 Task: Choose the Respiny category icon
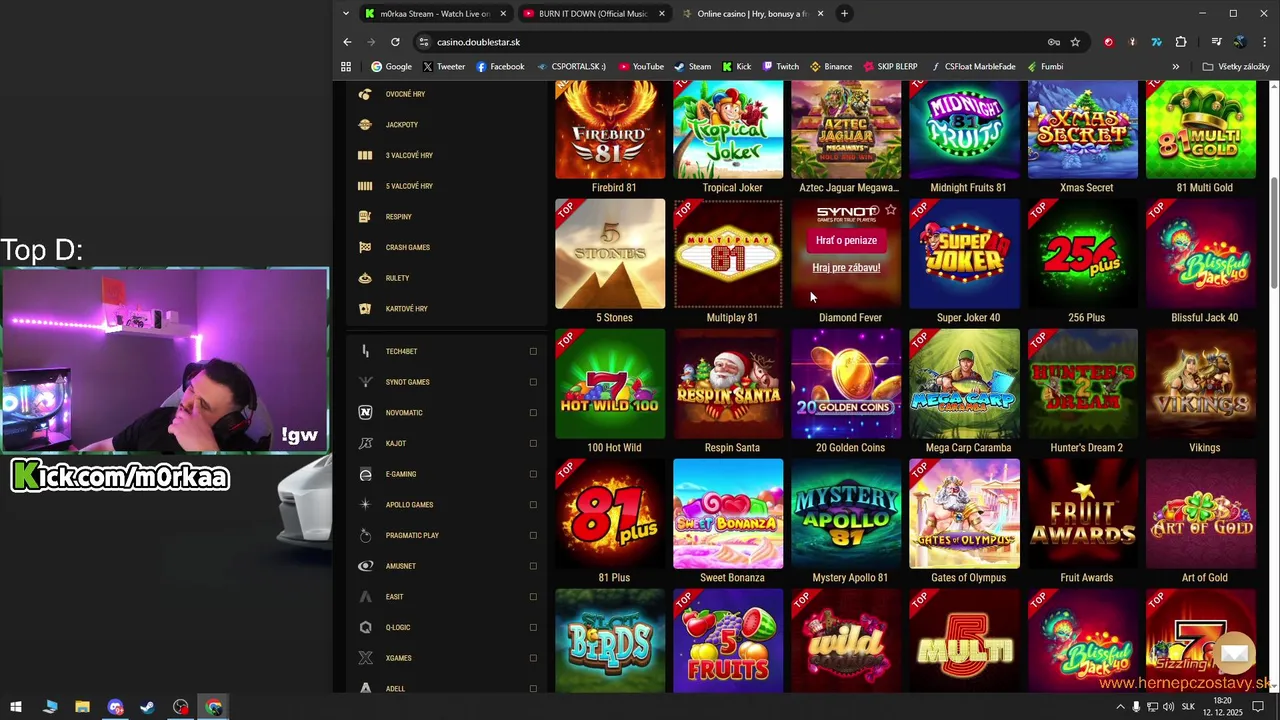365,217
